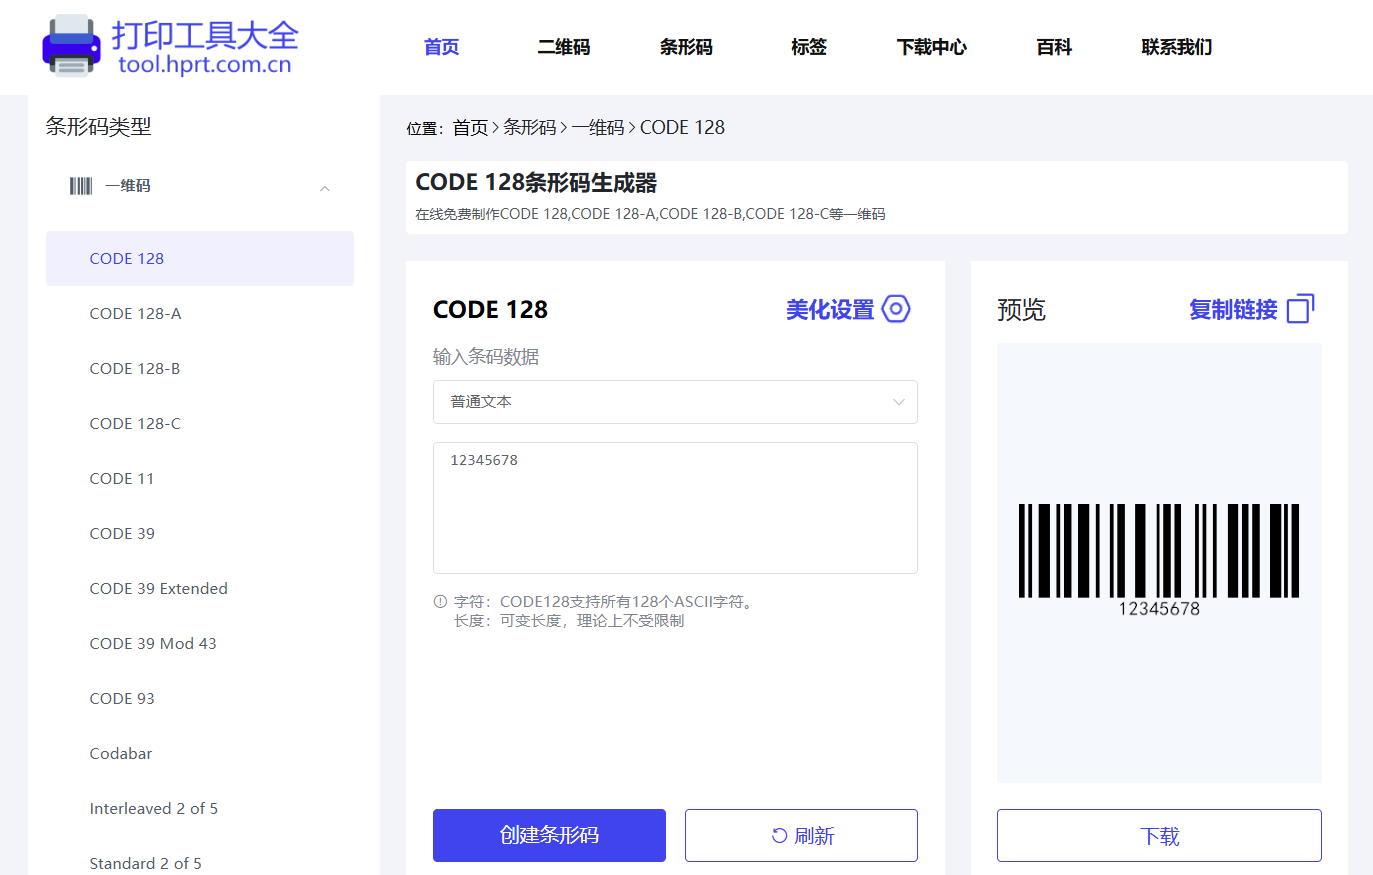The image size is (1373, 875).
Task: Open the 普通文本 data type dropdown
Action: click(675, 402)
